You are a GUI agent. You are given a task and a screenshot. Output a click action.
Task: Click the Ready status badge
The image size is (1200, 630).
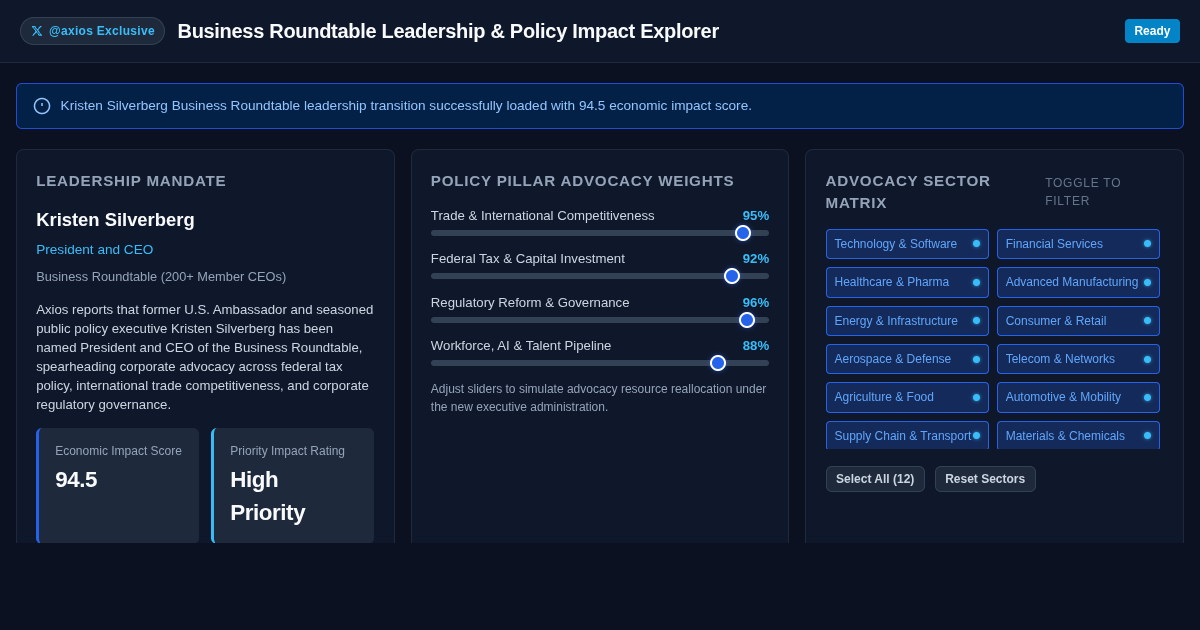[1152, 31]
